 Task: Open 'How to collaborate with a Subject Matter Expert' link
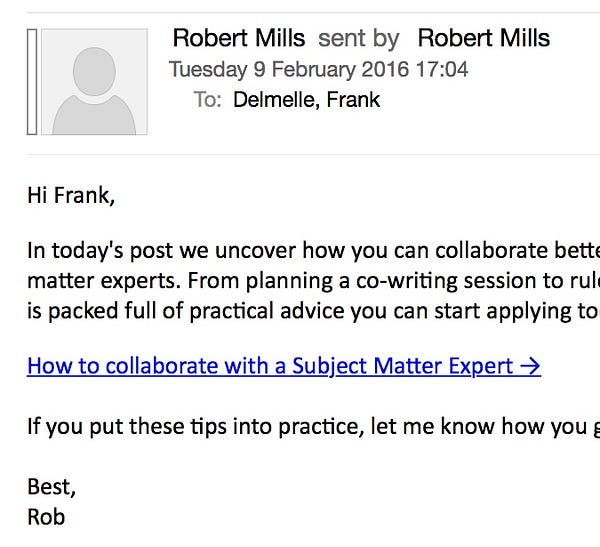point(284,366)
